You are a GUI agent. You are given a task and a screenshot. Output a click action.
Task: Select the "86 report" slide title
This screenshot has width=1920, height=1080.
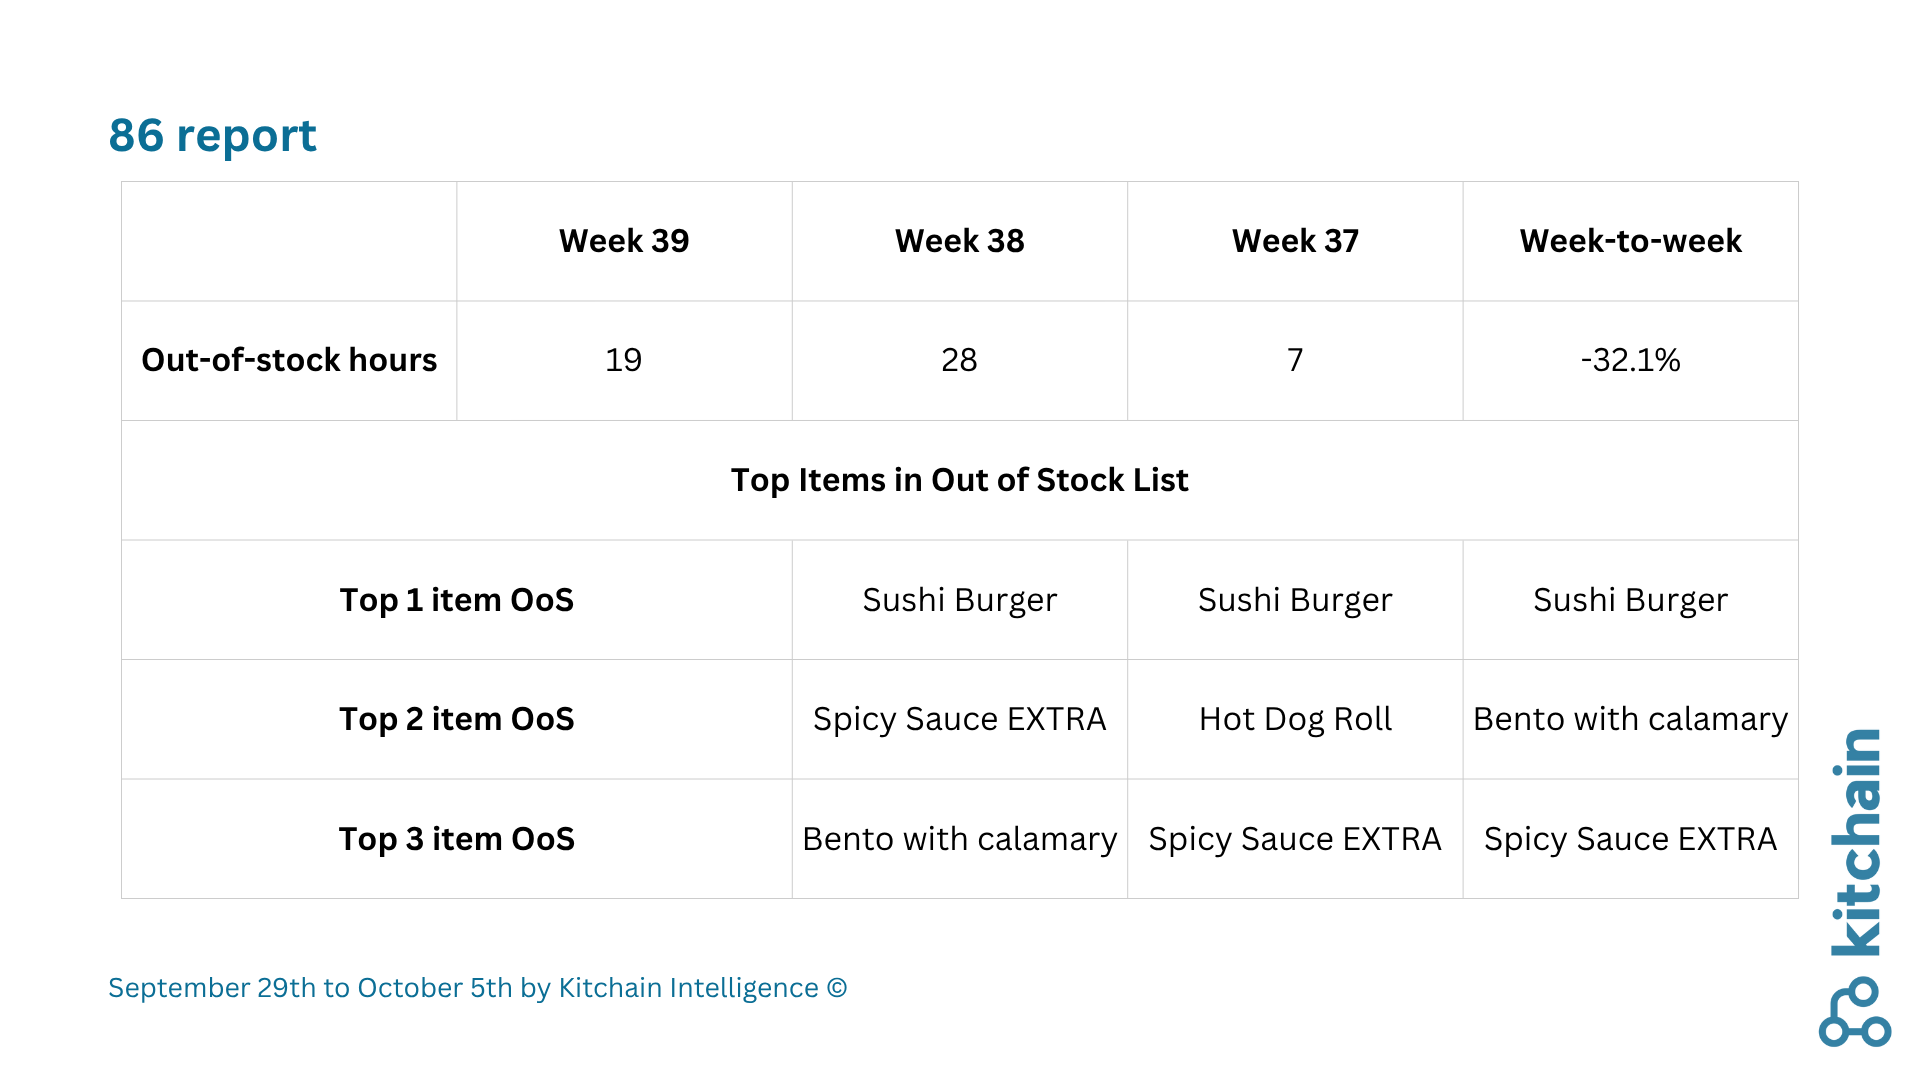click(x=212, y=135)
